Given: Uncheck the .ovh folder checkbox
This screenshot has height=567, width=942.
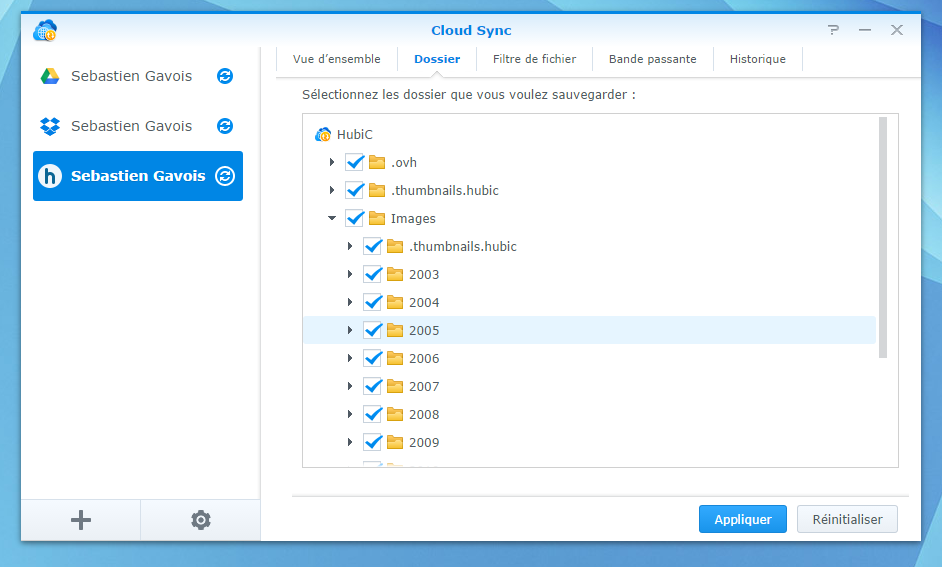Looking at the screenshot, I should point(354,162).
